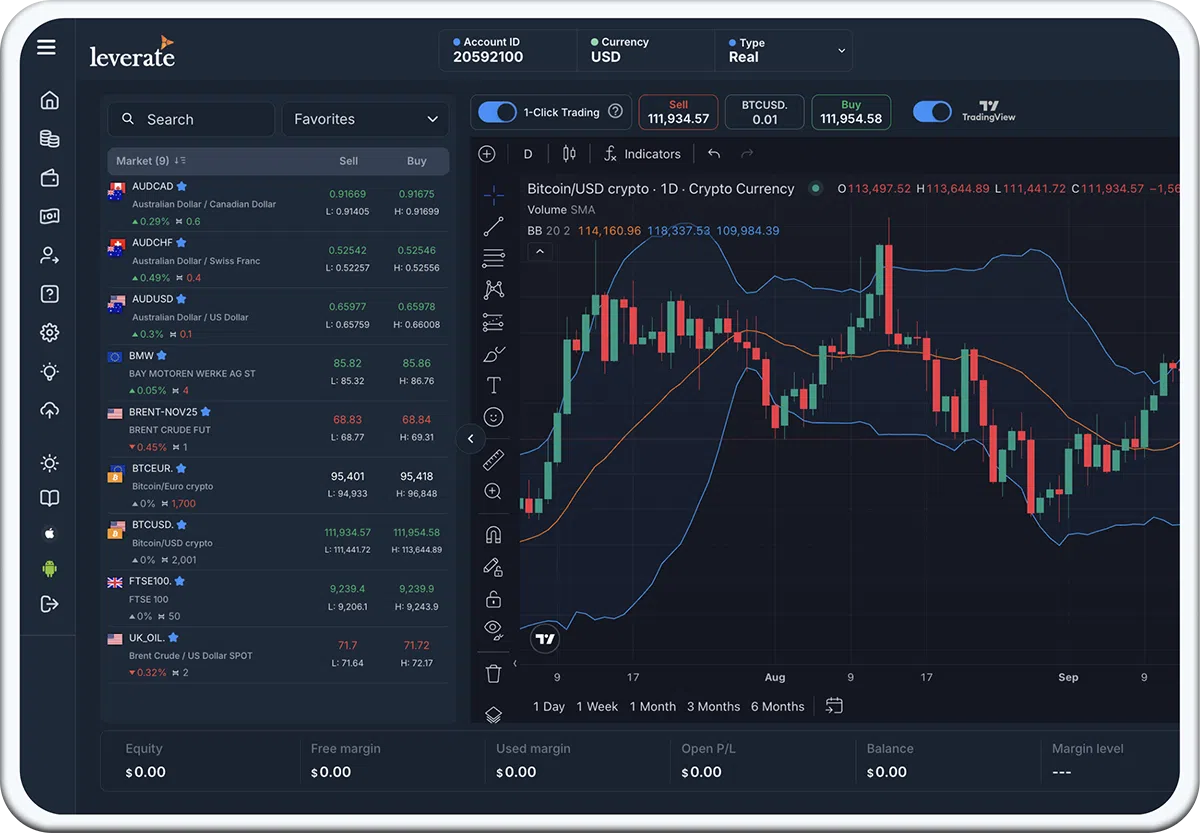Click the undo arrow in chart toolbar
Viewport: 1200px width, 833px height.
click(713, 154)
